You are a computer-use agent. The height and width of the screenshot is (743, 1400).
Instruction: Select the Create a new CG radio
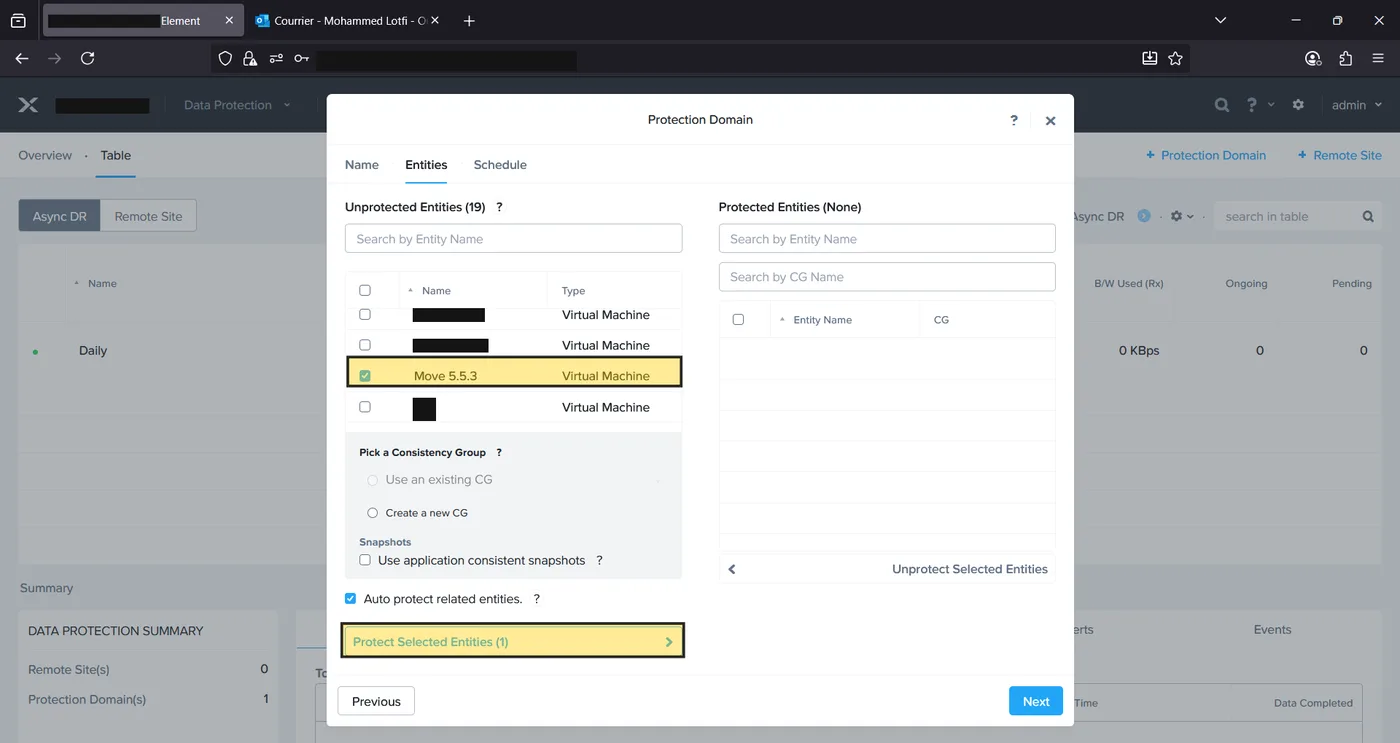tap(373, 513)
